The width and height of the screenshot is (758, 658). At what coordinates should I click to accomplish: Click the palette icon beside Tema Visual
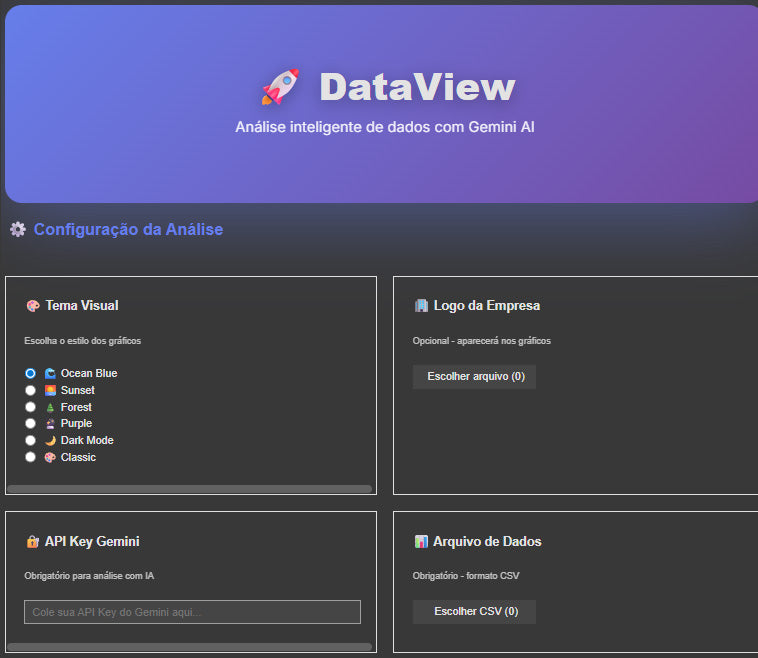[33, 306]
